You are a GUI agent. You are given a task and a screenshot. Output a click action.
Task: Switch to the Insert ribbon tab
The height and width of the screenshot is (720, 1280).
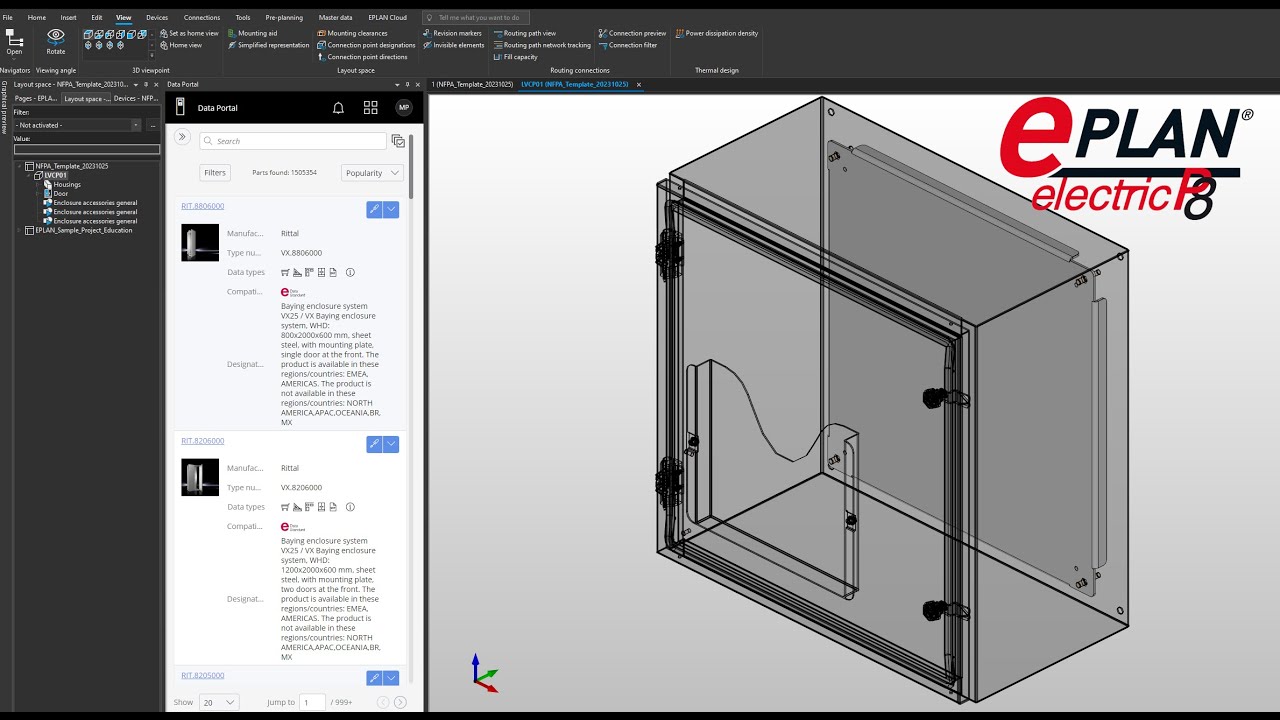[x=68, y=17]
